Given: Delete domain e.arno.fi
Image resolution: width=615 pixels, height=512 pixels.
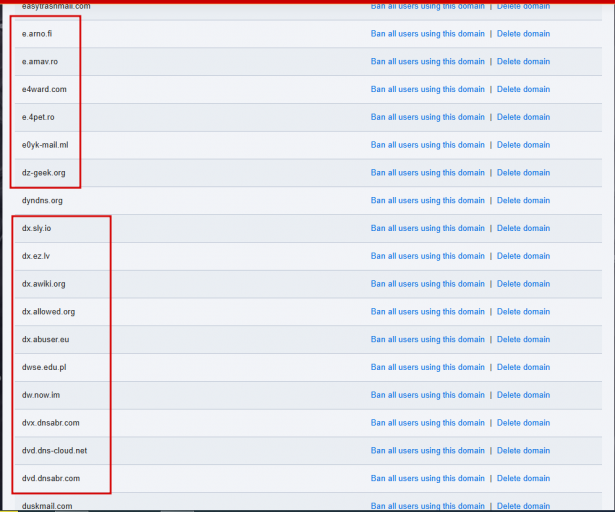Looking at the screenshot, I should (523, 34).
